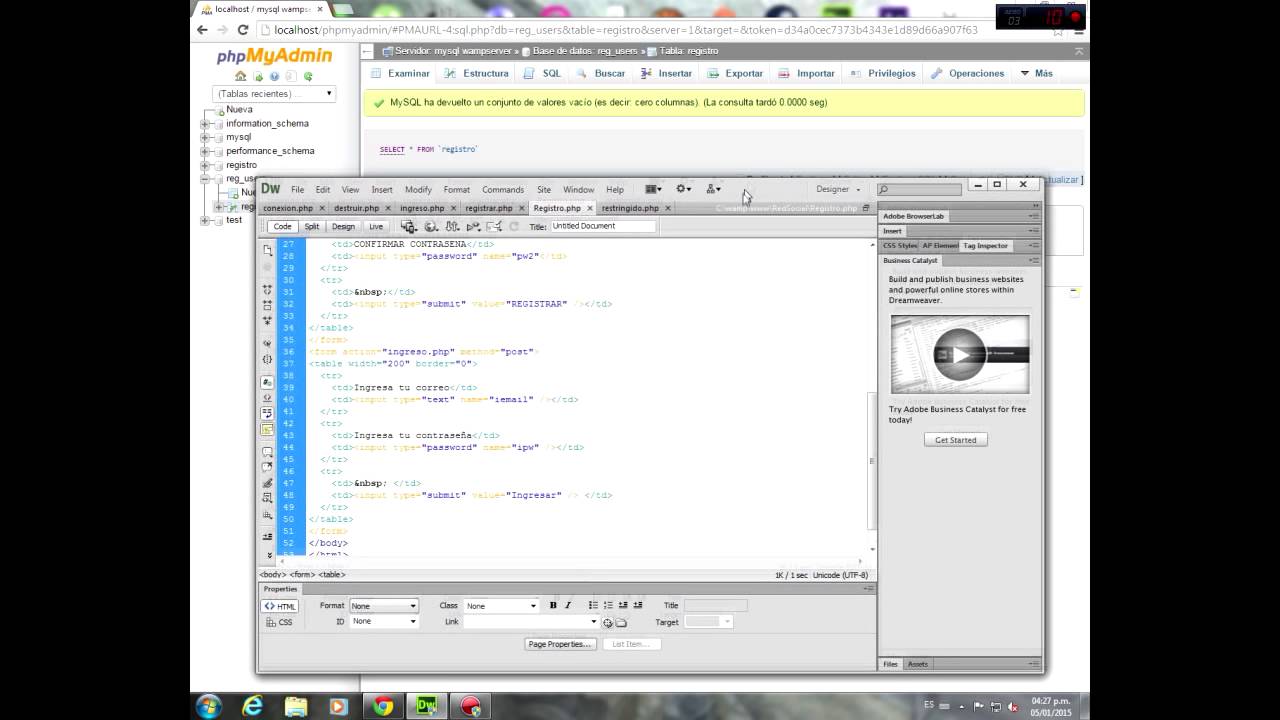Image resolution: width=1280 pixels, height=720 pixels.
Task: Click Get Started button in Business Catalyst
Action: (956, 440)
